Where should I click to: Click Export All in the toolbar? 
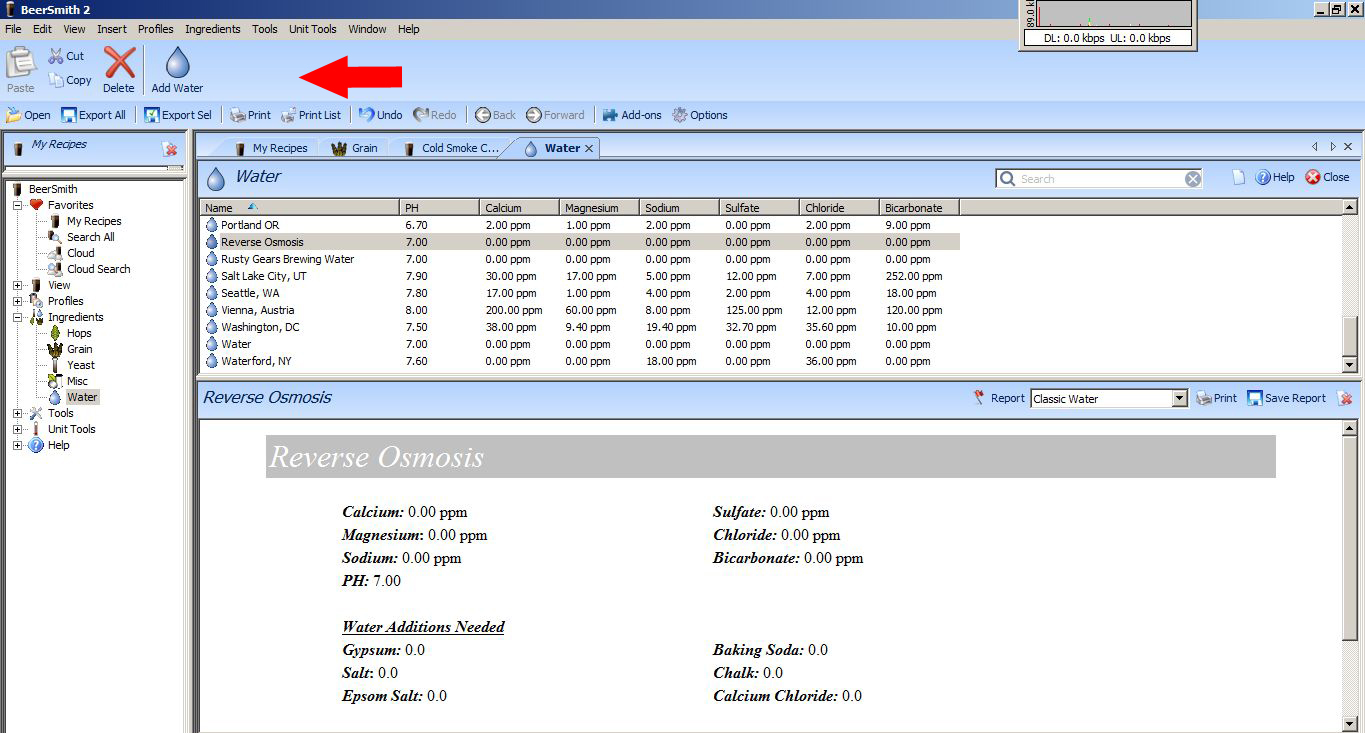click(93, 115)
